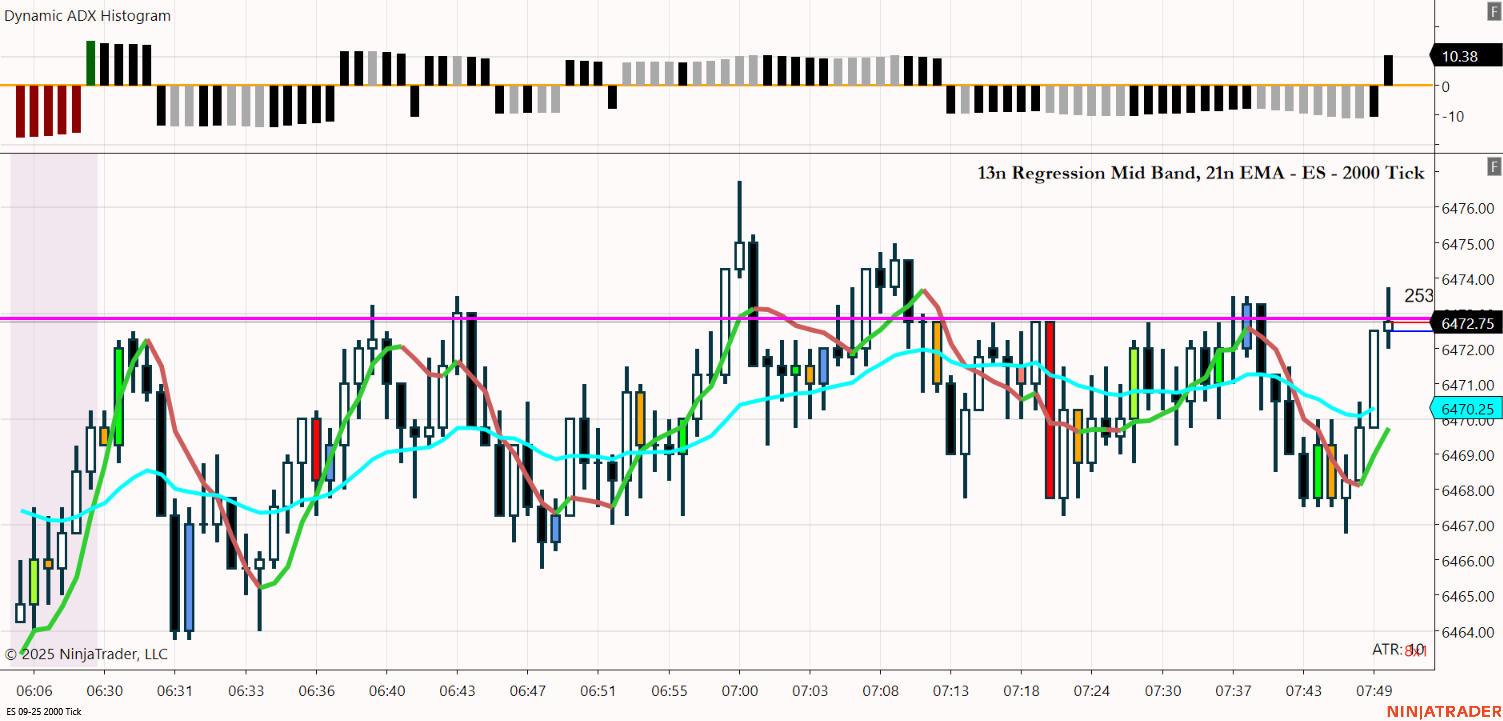Click the 06:33 time axis label

245,691
